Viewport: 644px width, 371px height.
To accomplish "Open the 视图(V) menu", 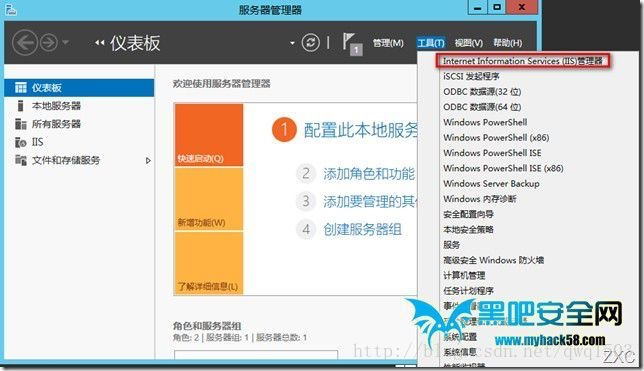I will pos(469,43).
